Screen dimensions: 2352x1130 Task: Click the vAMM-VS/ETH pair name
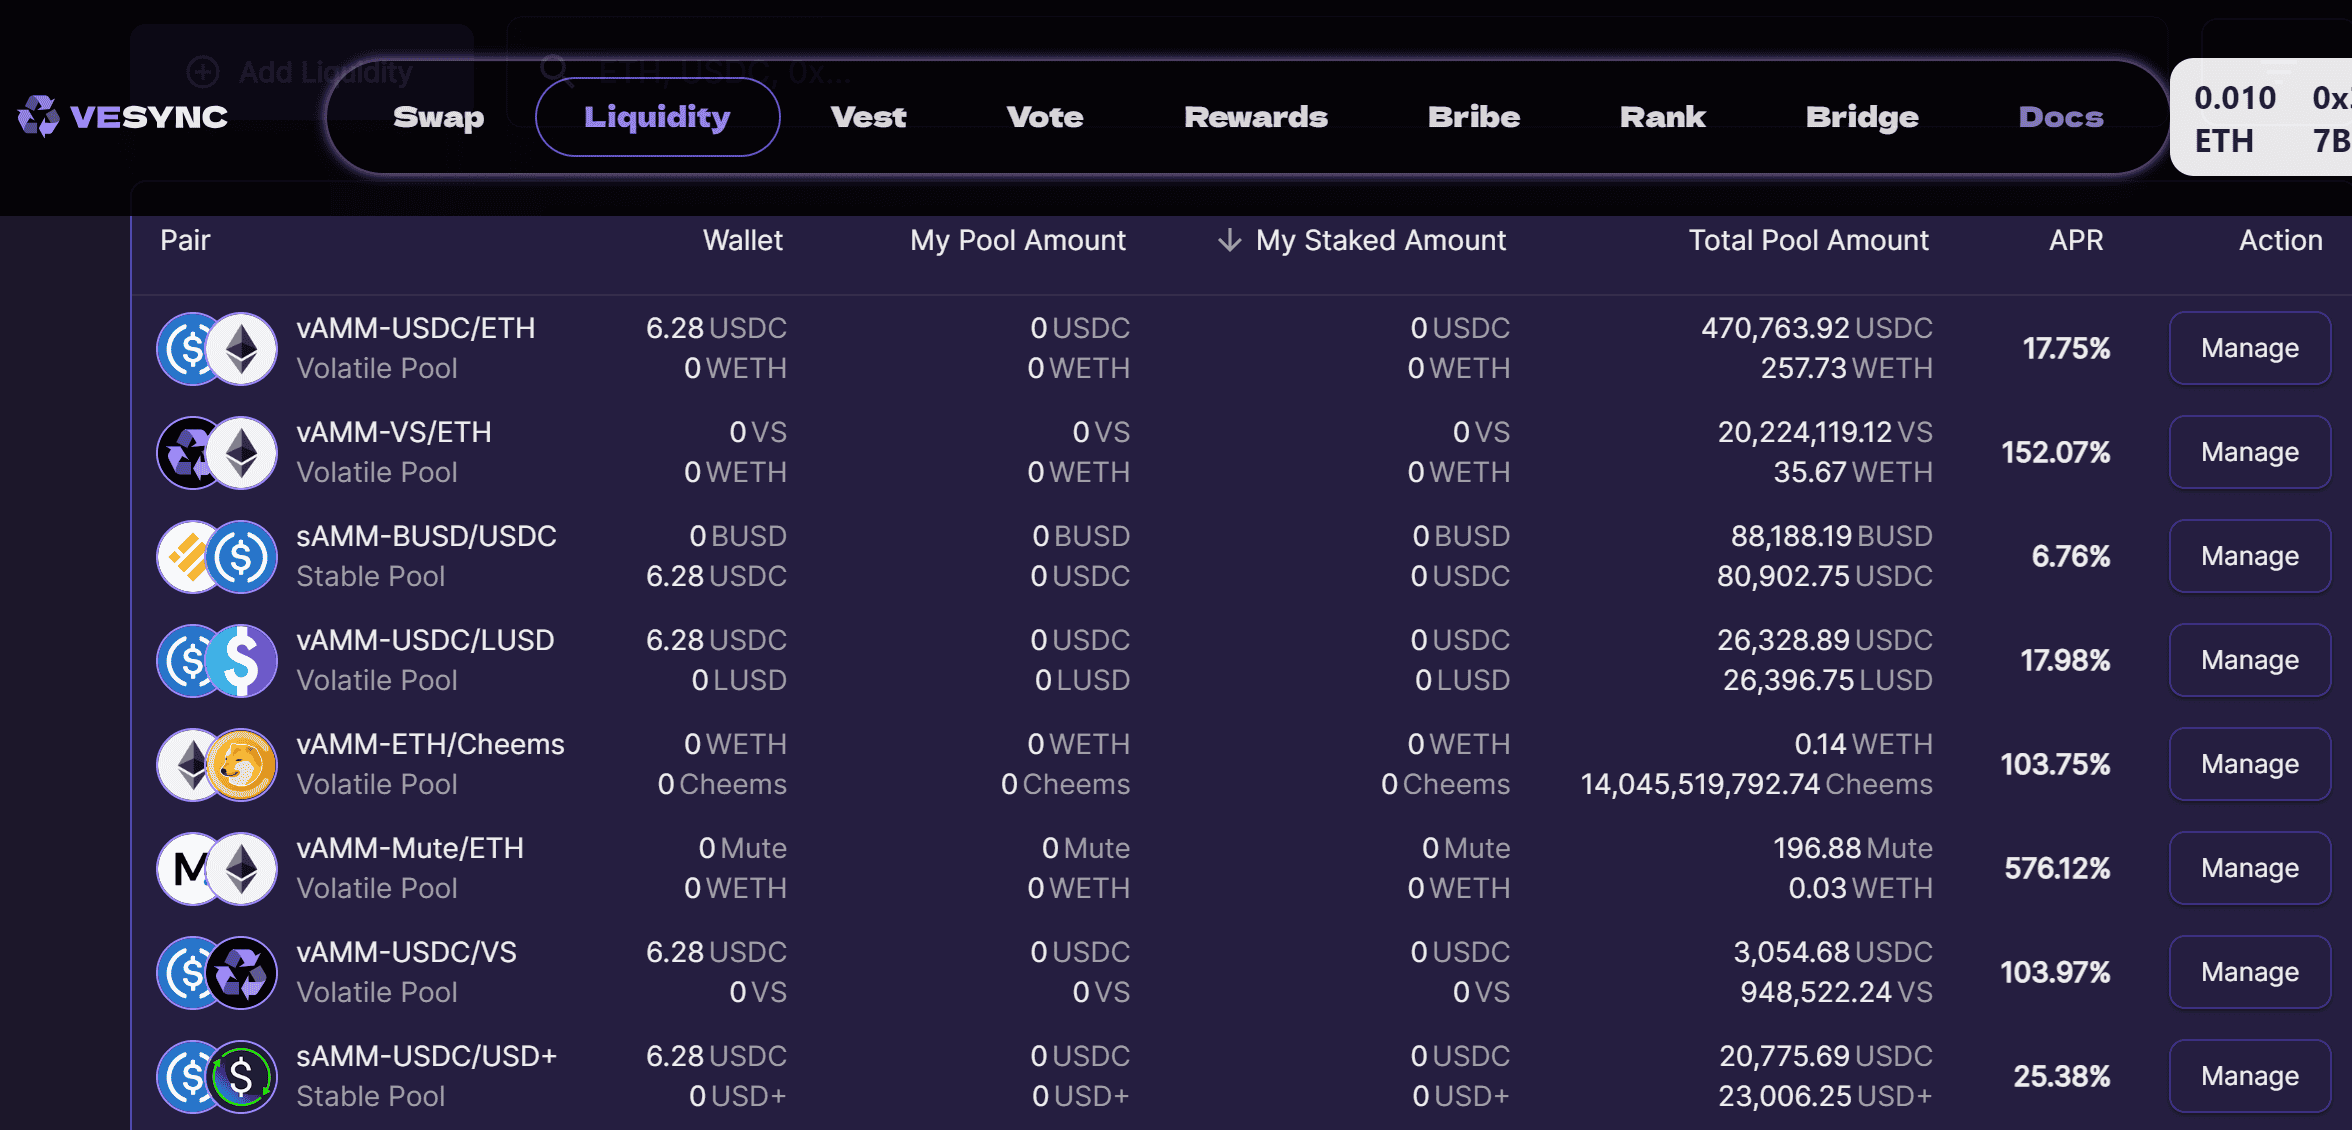394,433
